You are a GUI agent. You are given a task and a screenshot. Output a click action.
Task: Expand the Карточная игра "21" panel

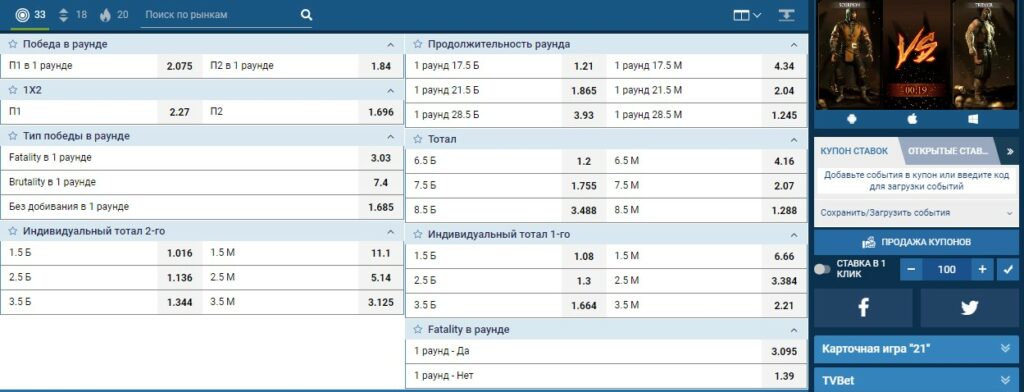[x=916, y=350]
